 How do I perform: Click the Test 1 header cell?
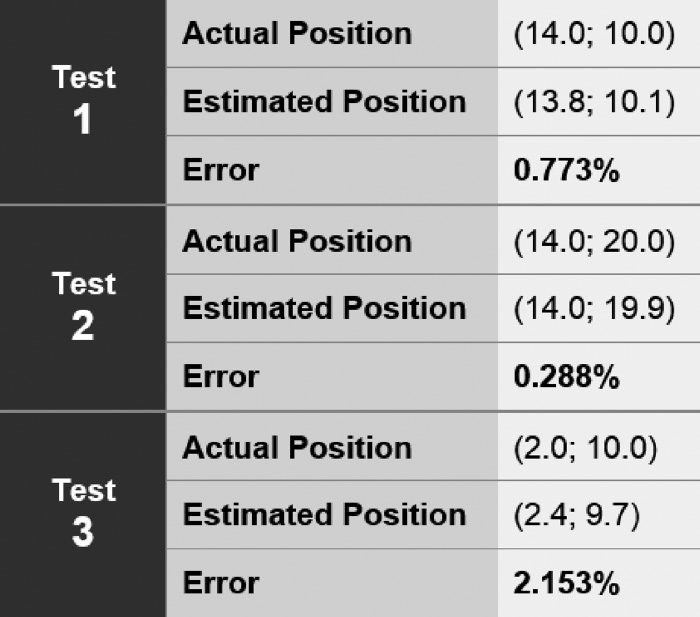(83, 100)
